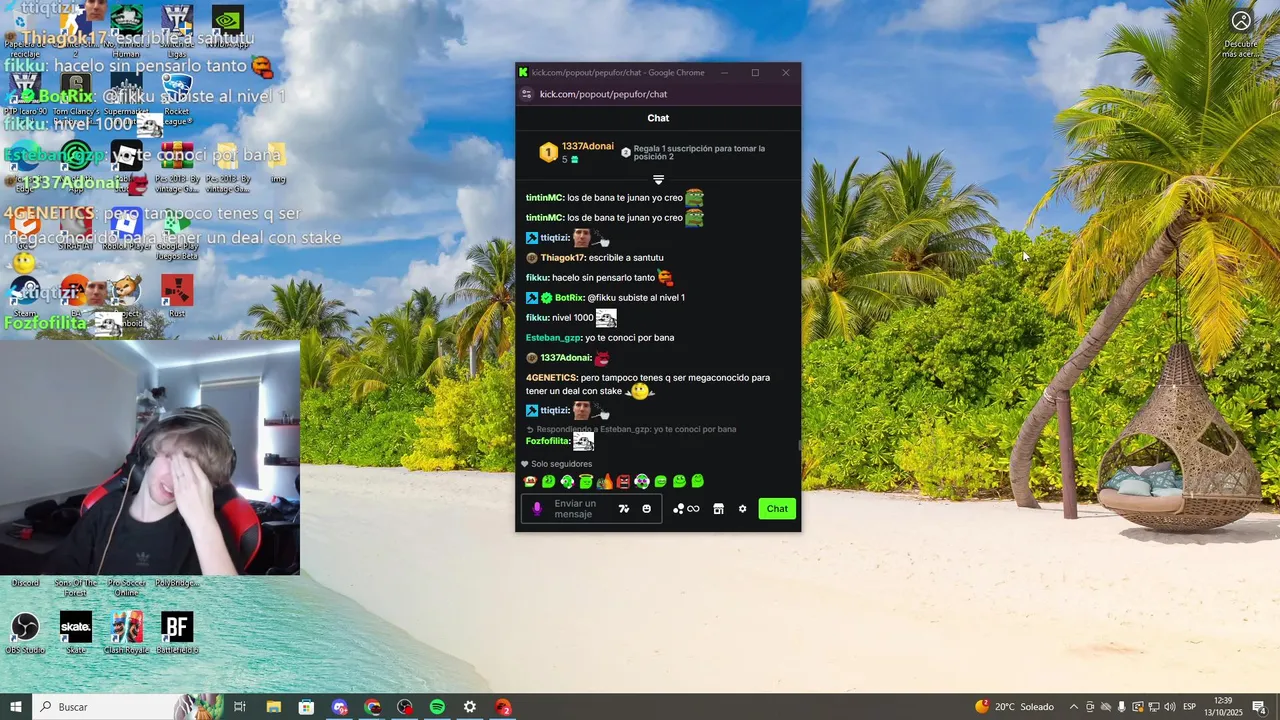Click the Regala 1 suscripción prompt

pyautogui.click(x=699, y=153)
